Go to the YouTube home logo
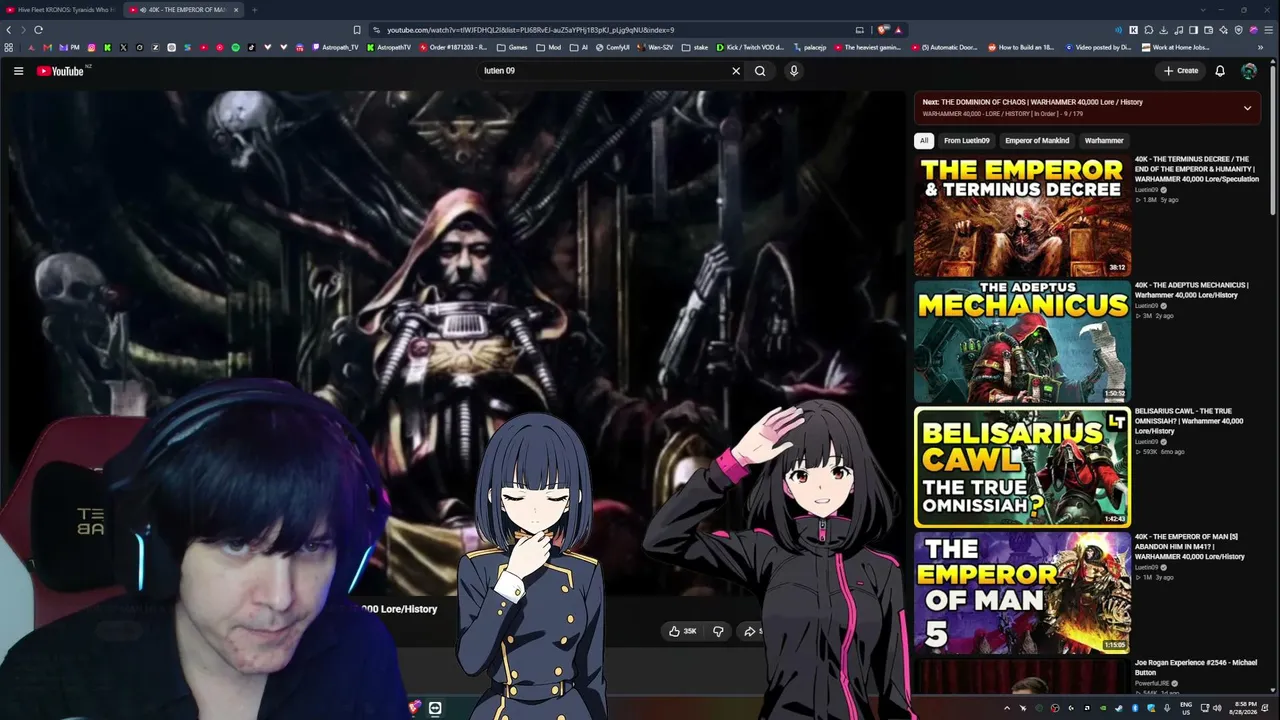This screenshot has height=720, width=1280. (x=61, y=71)
